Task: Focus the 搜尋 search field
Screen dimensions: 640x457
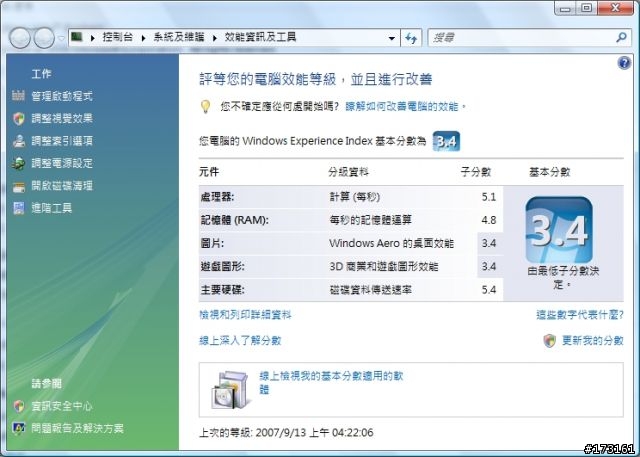Action: (522, 38)
